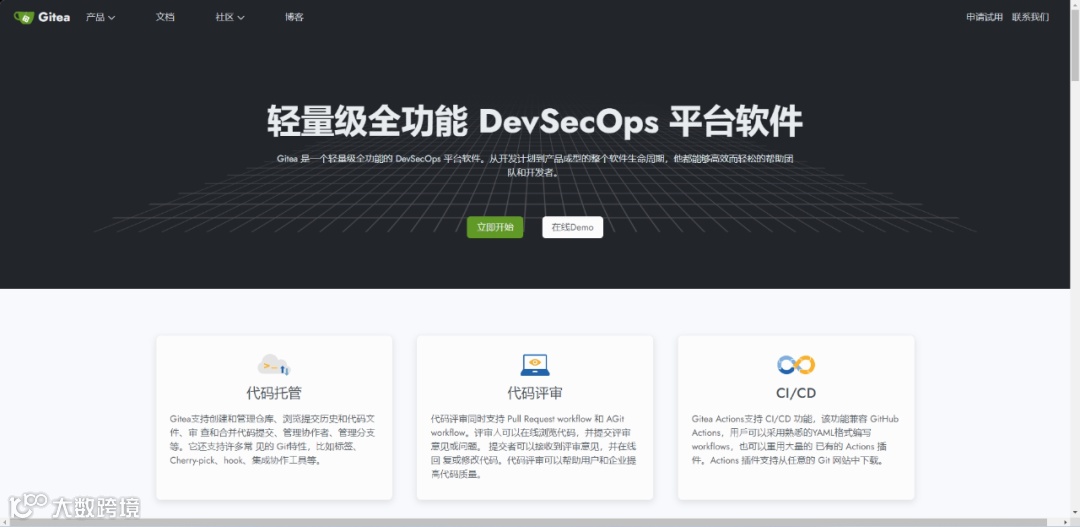Expand the 社区 dropdown menu
Viewport: 1080px width, 527px height.
230,17
